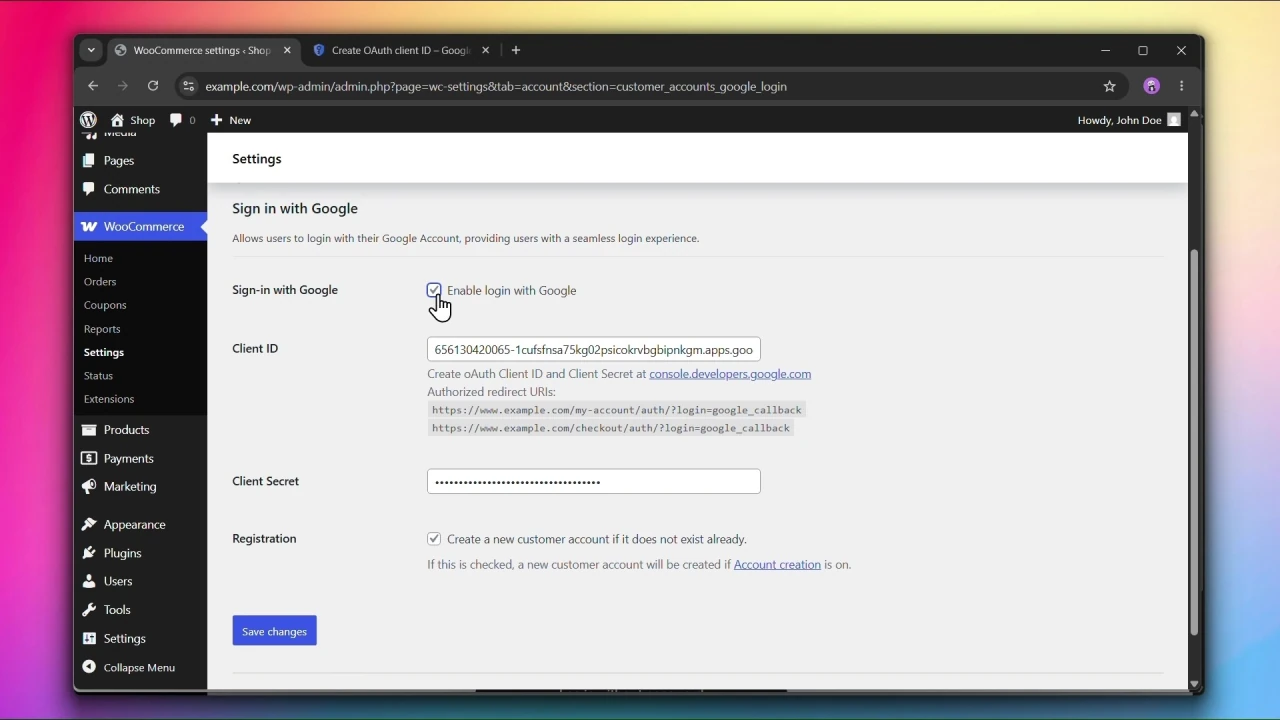Bookmark this page with the star icon
1280x720 pixels.
click(1110, 87)
